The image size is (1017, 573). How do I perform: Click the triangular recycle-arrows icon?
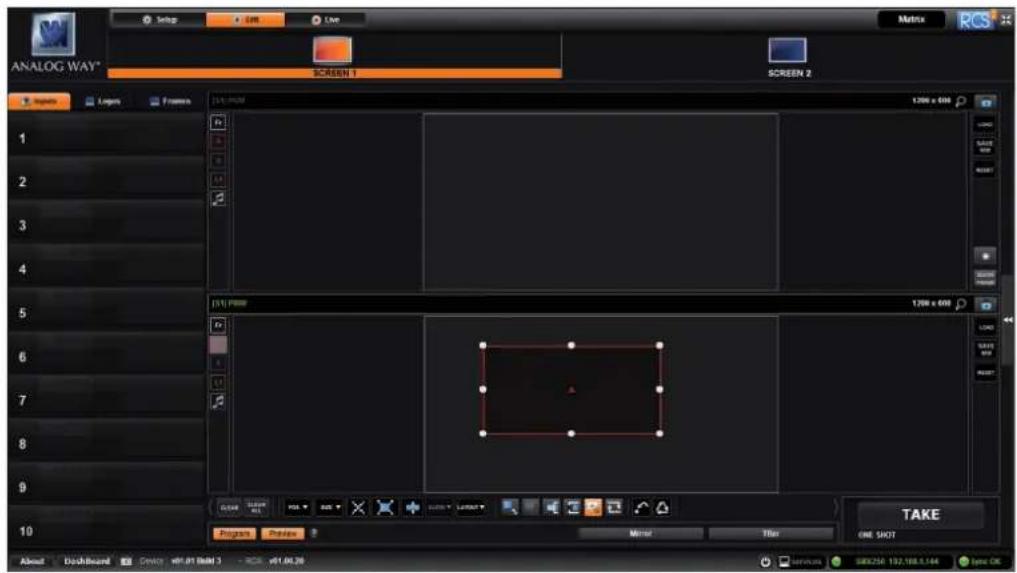point(662,507)
